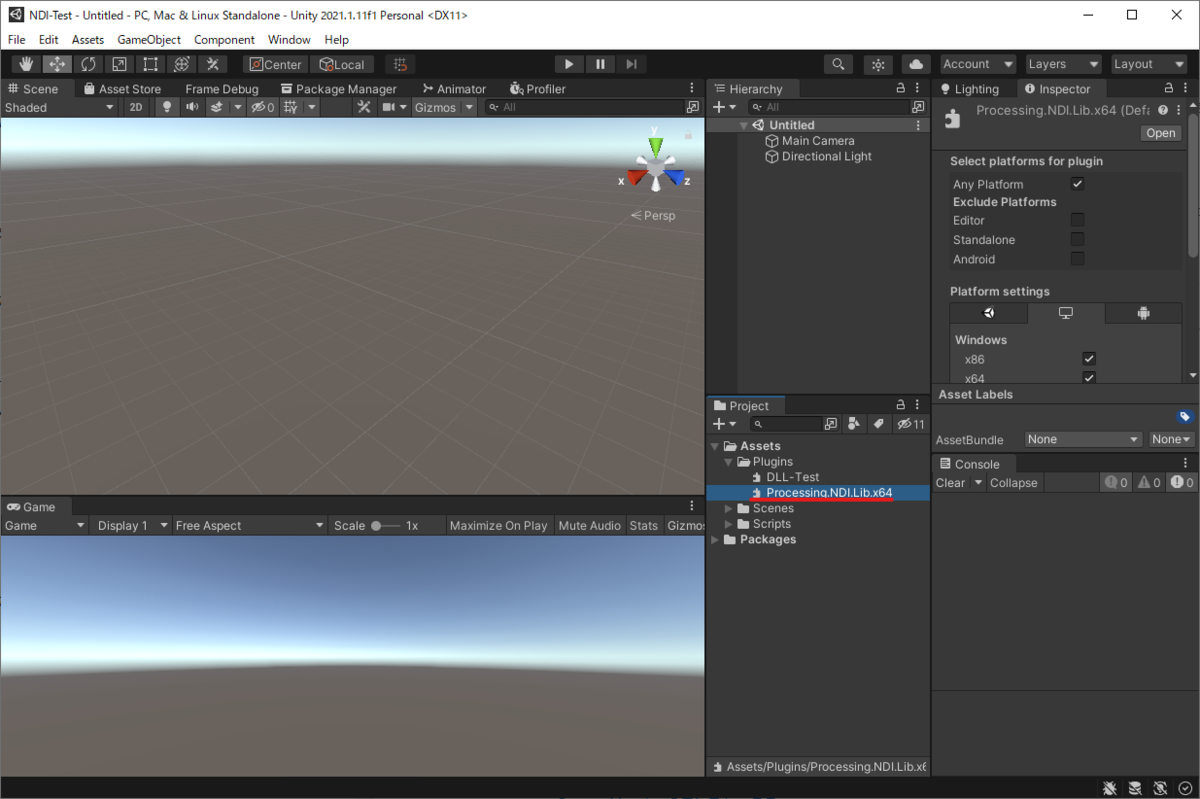Open the custom editor tools

coord(212,64)
